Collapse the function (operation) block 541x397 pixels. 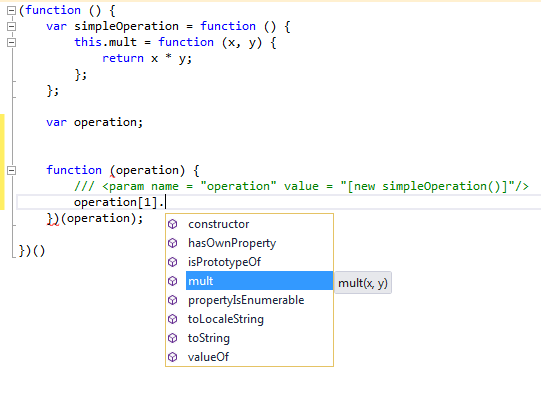click(x=11, y=170)
